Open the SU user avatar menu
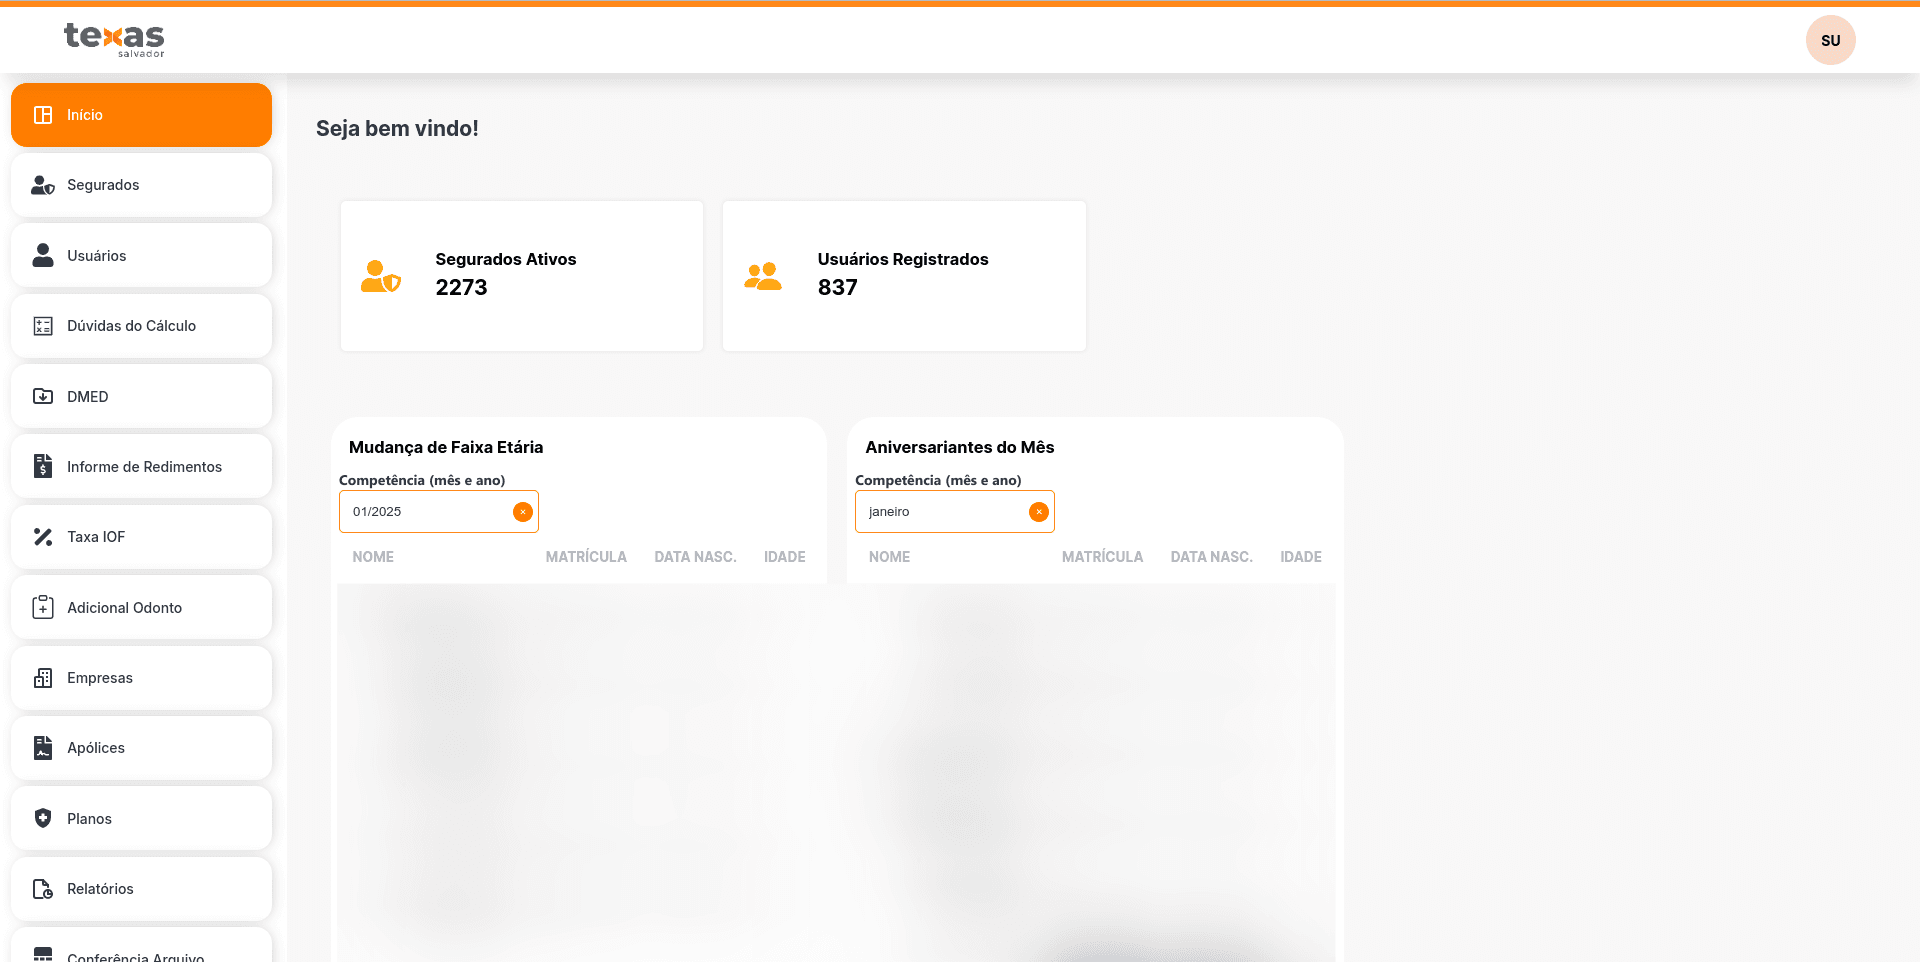Image resolution: width=1920 pixels, height=962 pixels. 1830,40
